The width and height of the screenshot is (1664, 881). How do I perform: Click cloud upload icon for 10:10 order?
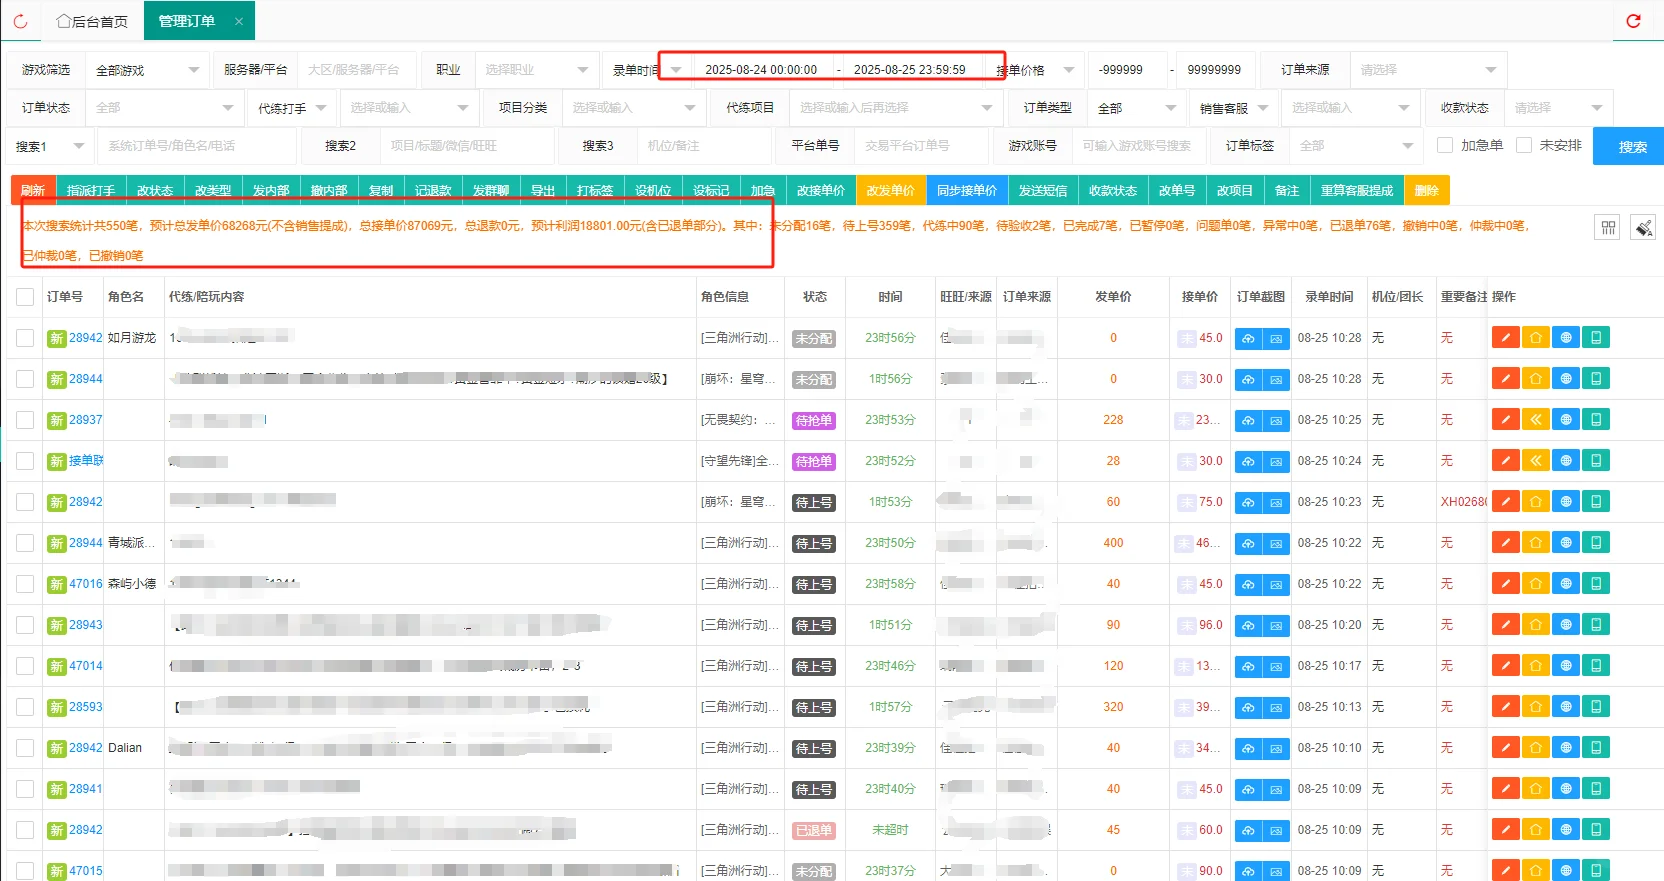click(x=1248, y=749)
